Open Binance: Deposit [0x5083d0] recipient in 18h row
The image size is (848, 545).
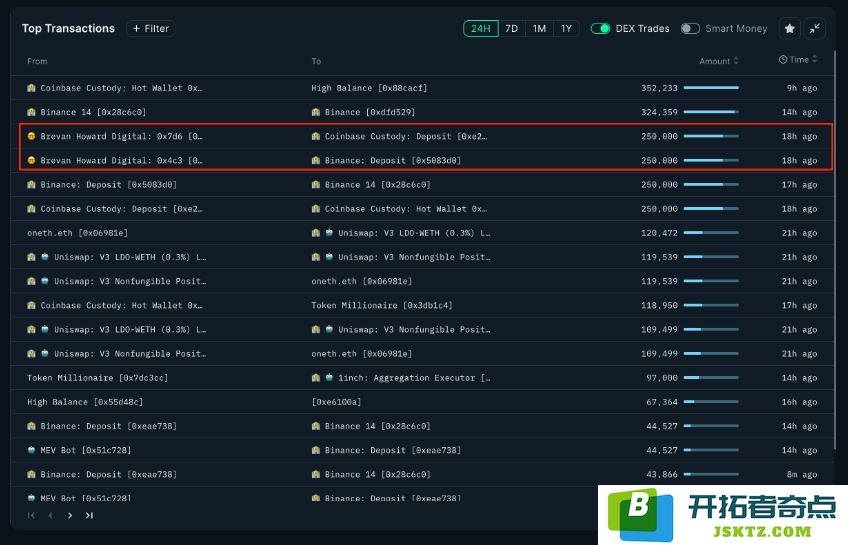[x=393, y=160]
